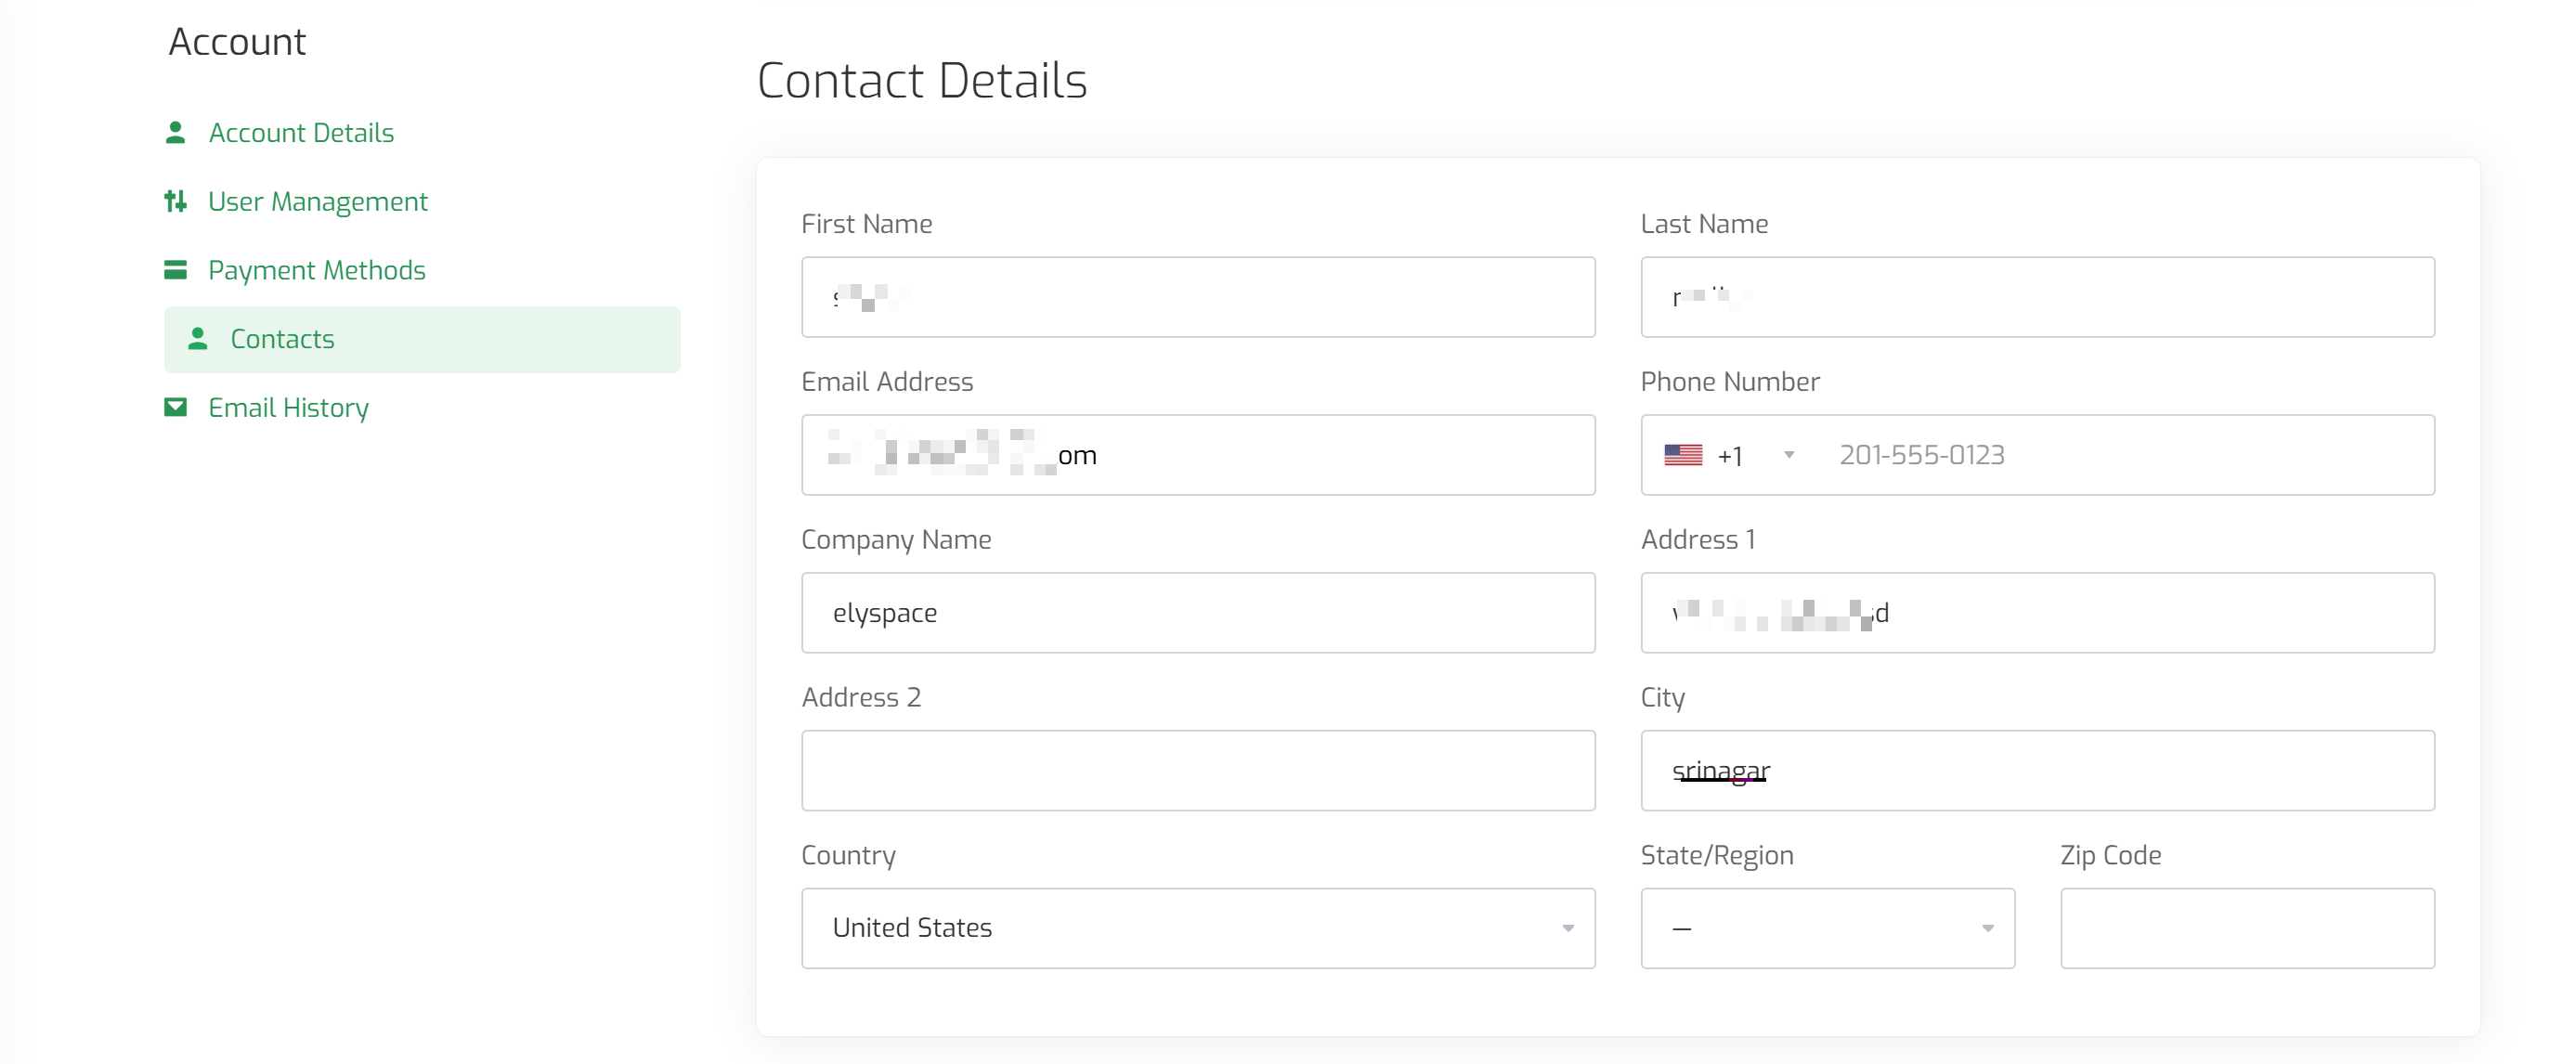Click the Account Details person icon
This screenshot has width=2576, height=1064.
point(175,132)
